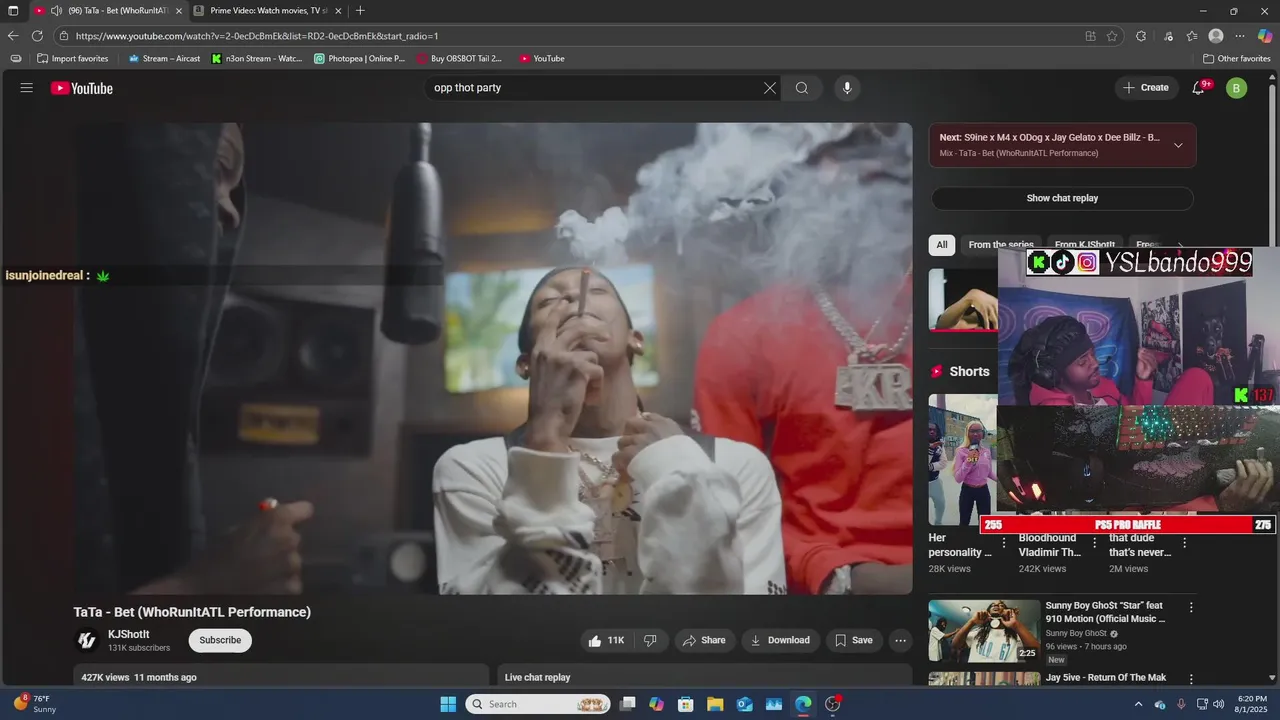Switch to the TaTa - Bet browser tab
1280x720 pixels.
click(x=108, y=11)
